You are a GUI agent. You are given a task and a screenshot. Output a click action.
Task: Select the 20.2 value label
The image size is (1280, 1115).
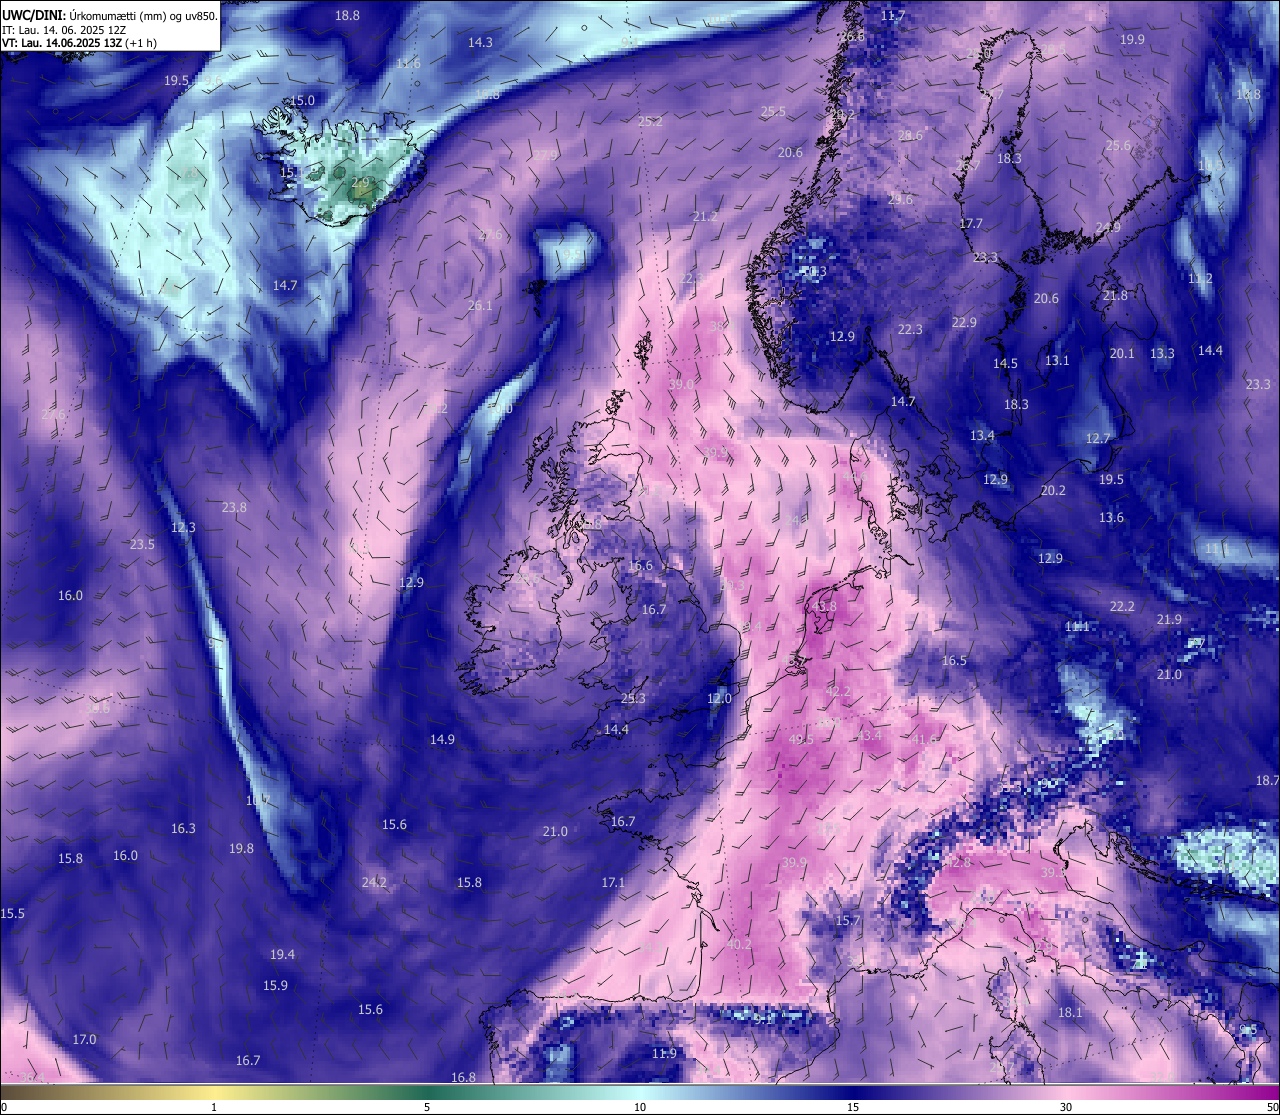tap(1053, 491)
